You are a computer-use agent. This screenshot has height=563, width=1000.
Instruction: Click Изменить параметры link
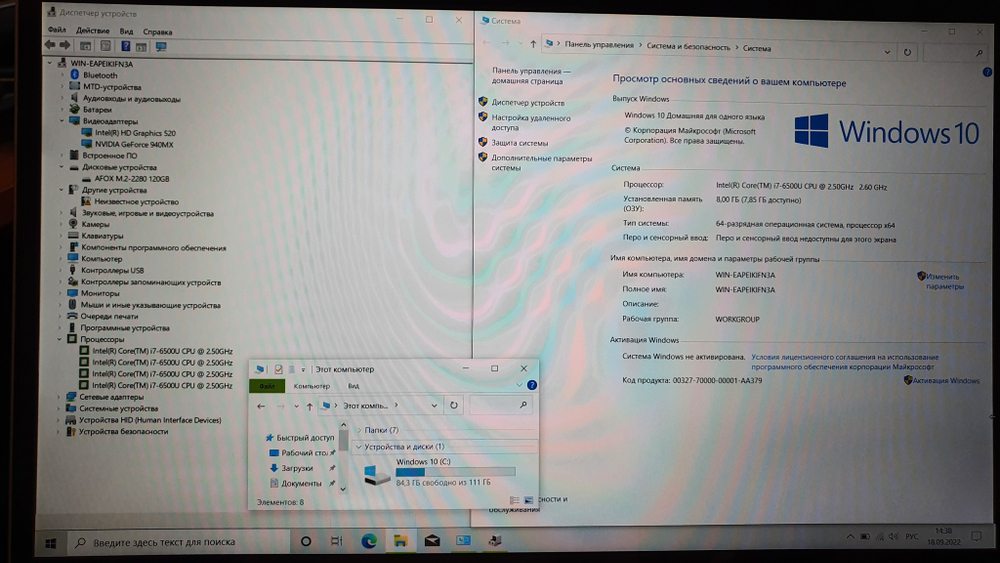click(944, 281)
